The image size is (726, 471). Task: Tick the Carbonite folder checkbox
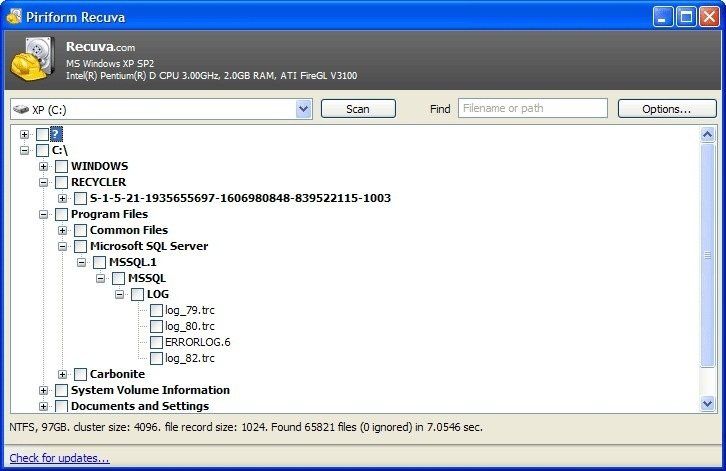pyautogui.click(x=81, y=374)
